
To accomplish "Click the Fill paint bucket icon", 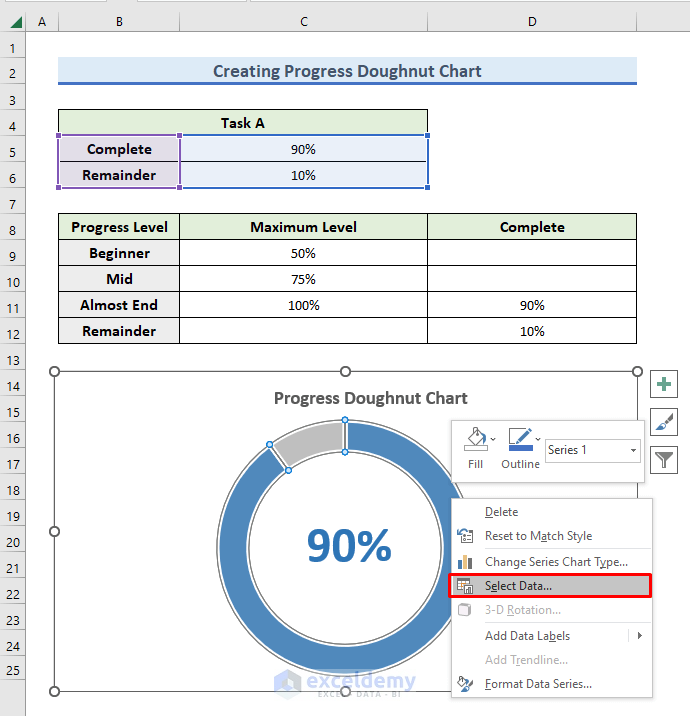I will point(475,439).
